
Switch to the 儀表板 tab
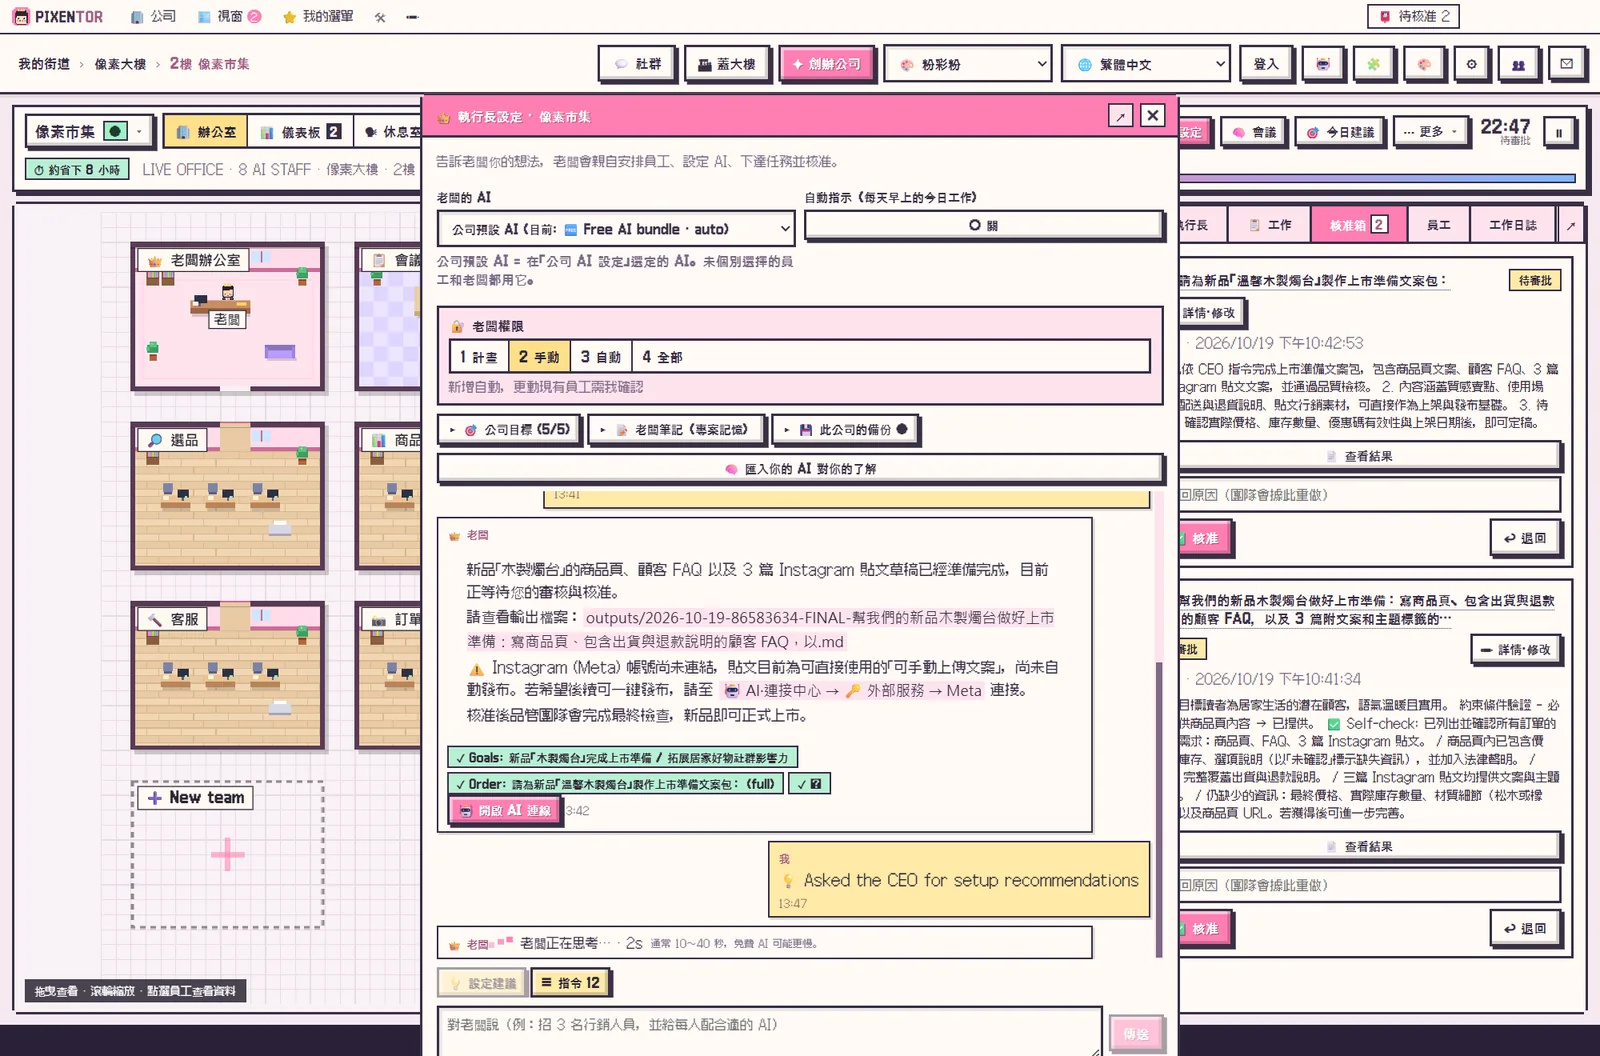coord(300,132)
